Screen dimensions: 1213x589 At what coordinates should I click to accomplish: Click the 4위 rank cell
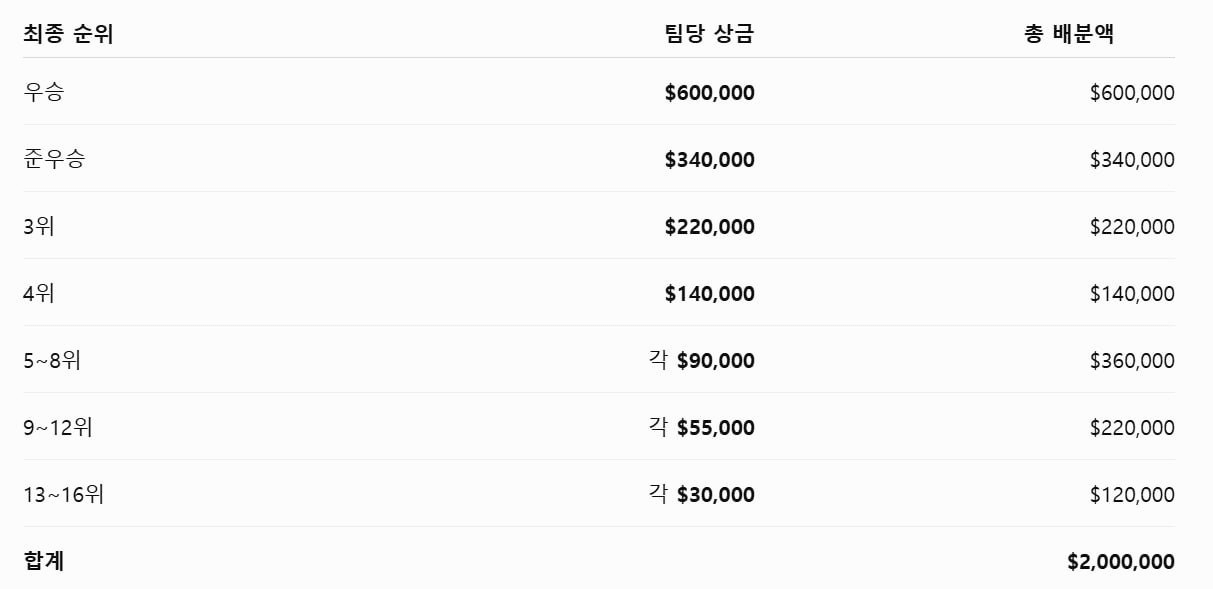pos(39,294)
